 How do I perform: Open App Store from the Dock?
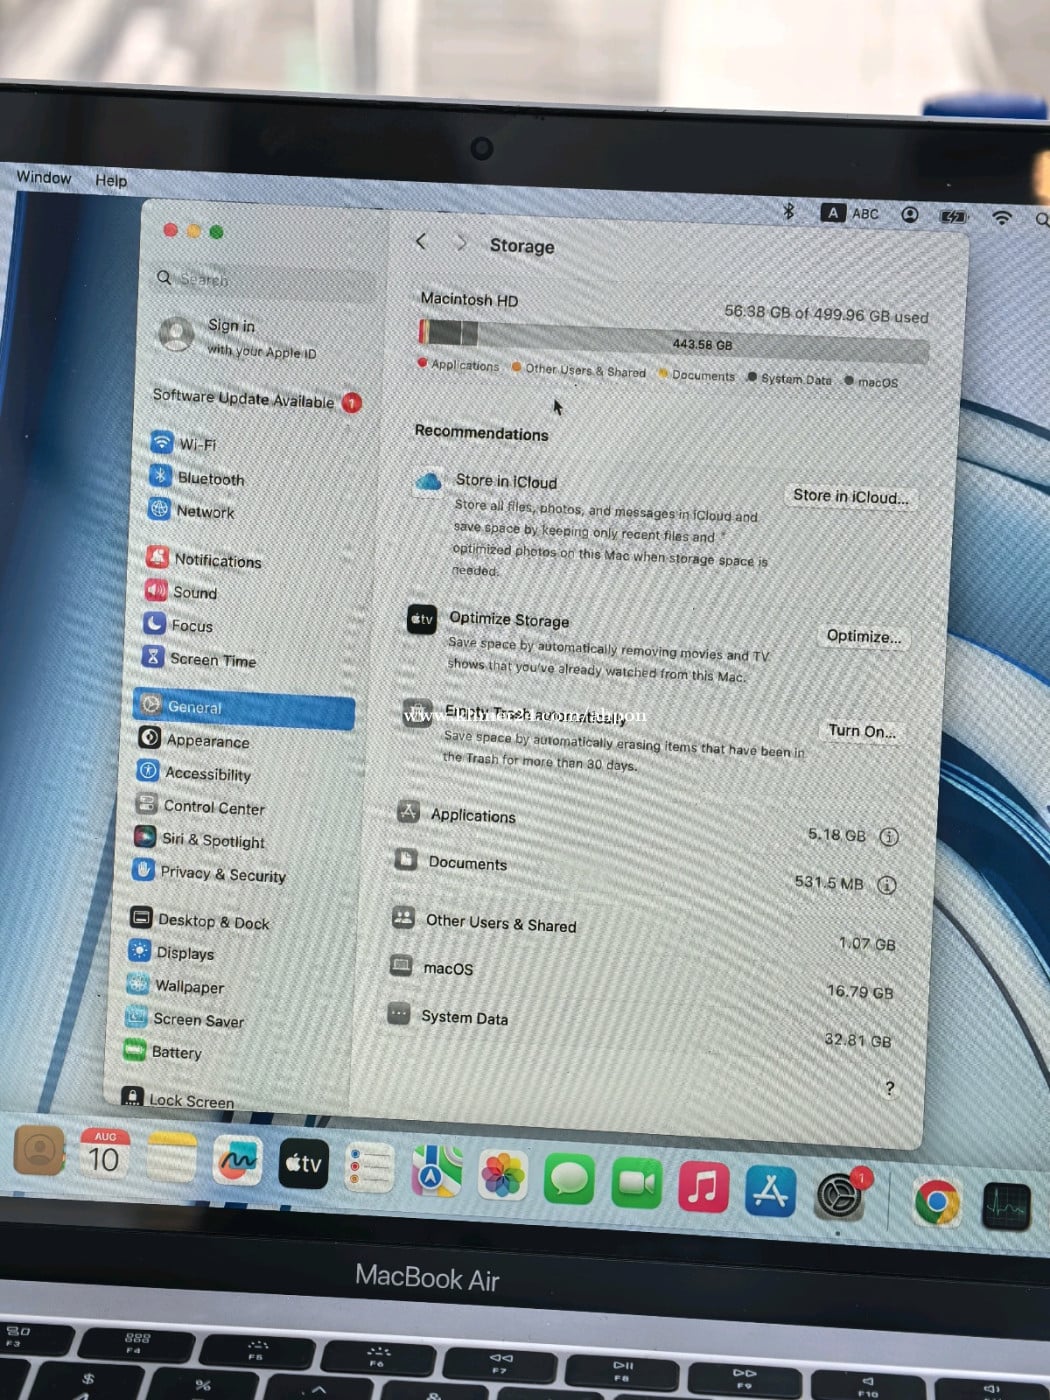(x=770, y=1191)
